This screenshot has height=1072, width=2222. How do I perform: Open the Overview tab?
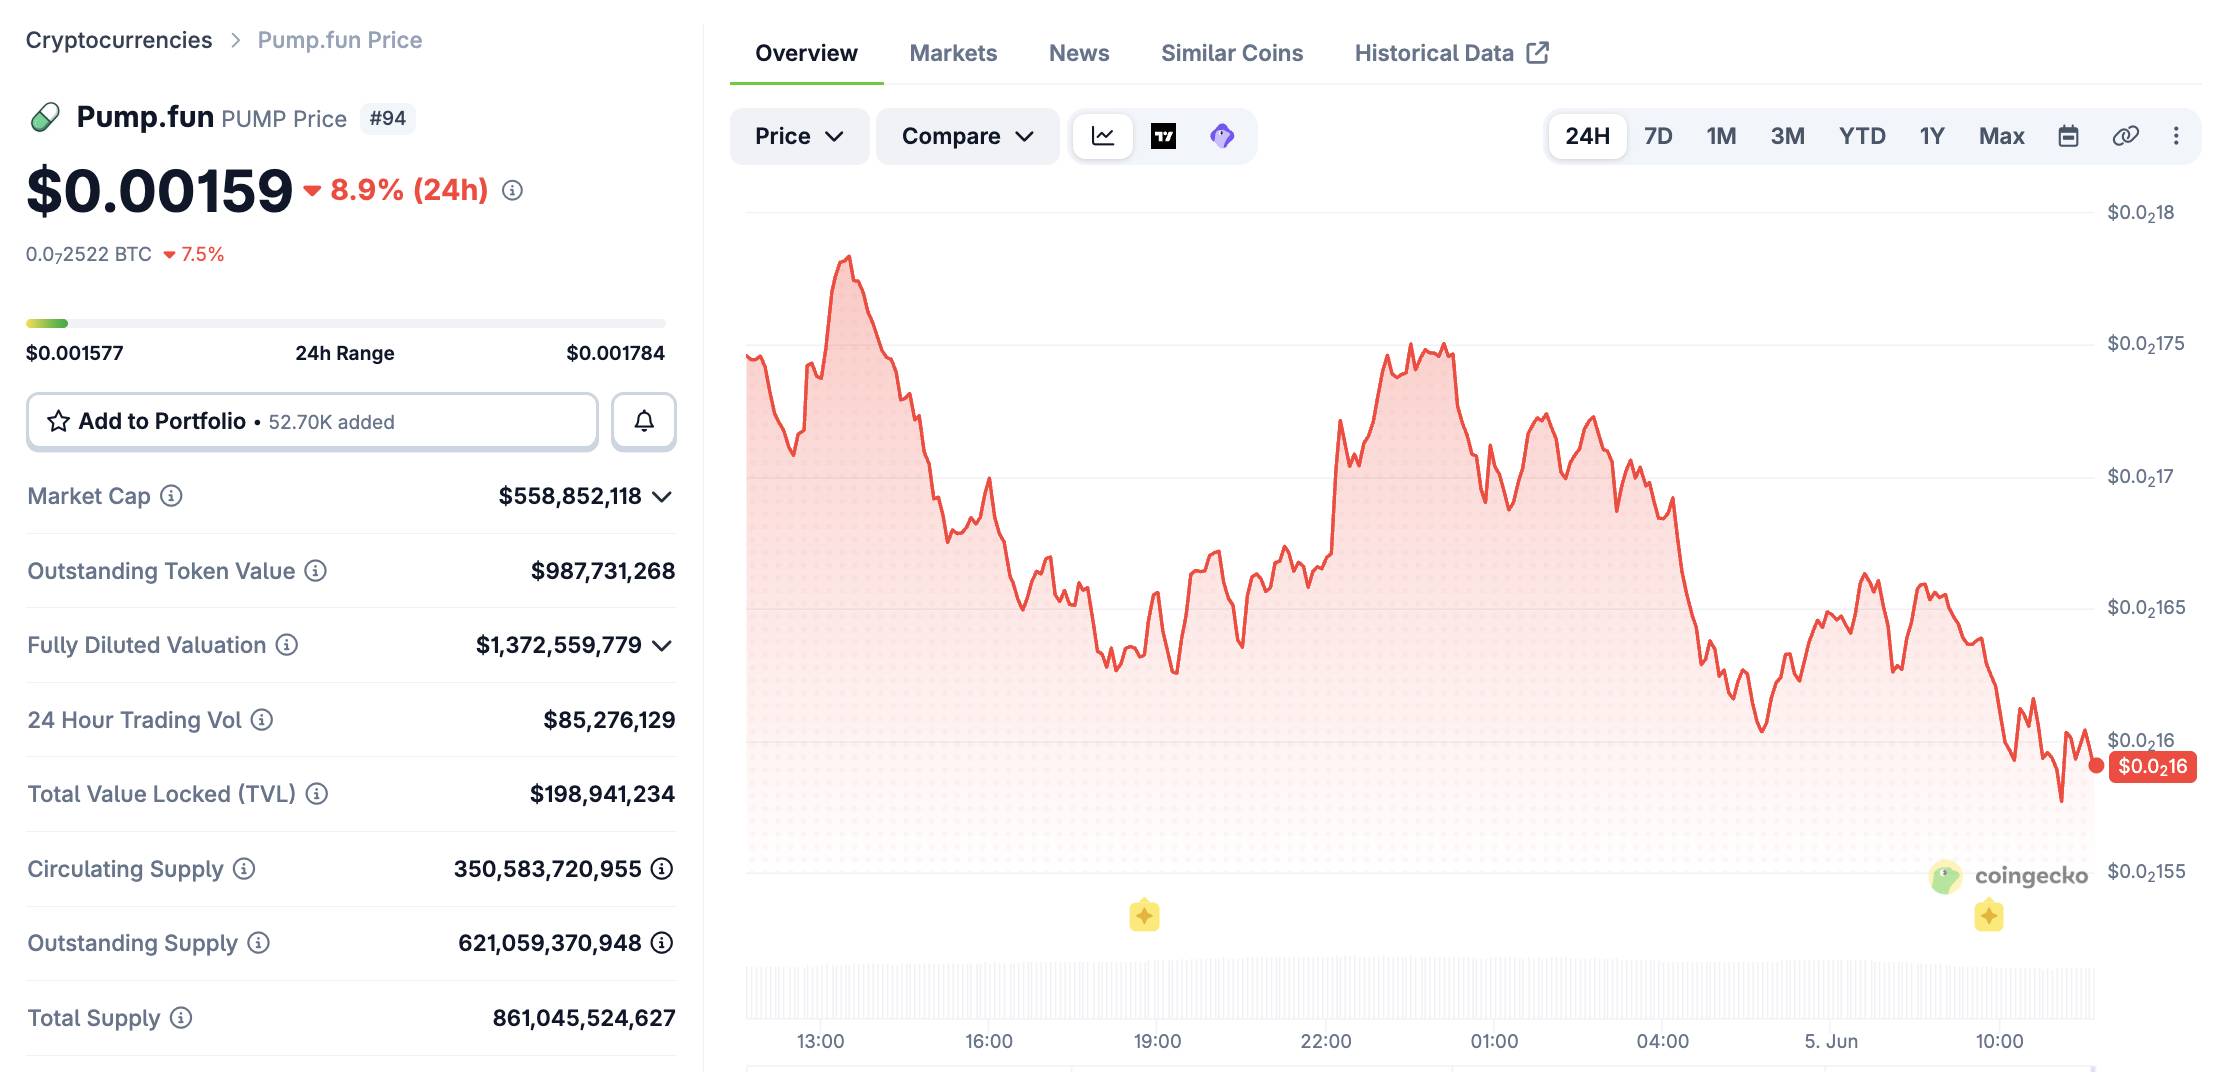pos(806,53)
